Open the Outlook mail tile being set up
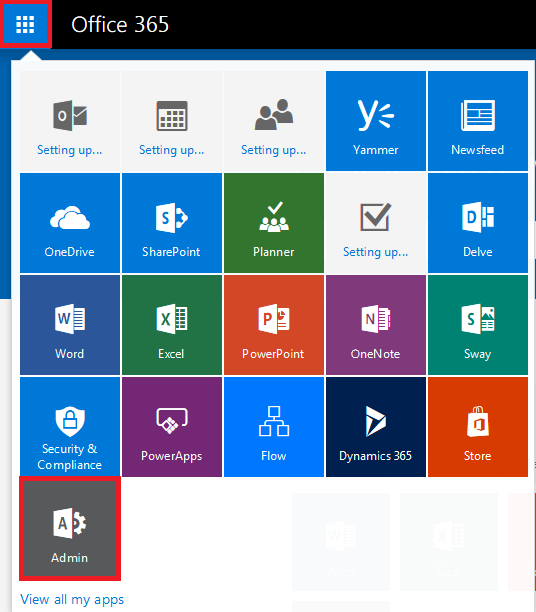 point(70,121)
